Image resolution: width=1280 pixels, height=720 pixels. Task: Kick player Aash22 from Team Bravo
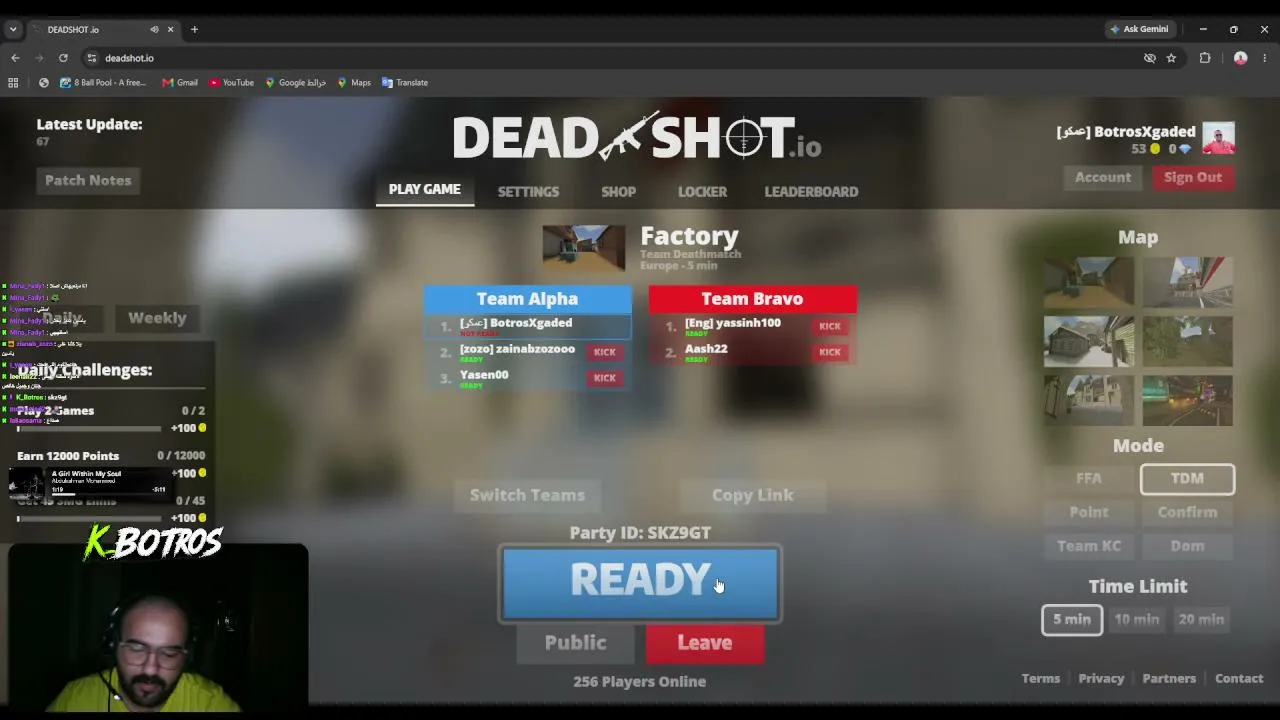pyautogui.click(x=829, y=352)
